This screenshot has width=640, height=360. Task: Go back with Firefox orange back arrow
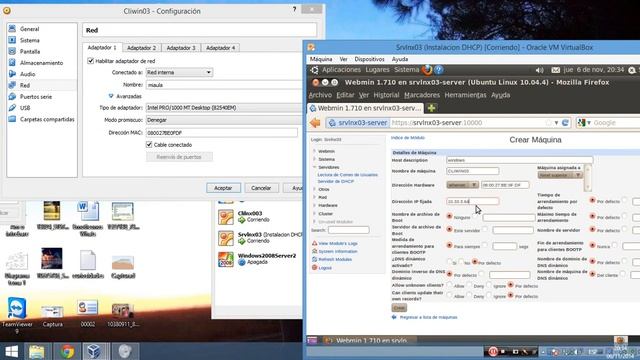pyautogui.click(x=315, y=122)
